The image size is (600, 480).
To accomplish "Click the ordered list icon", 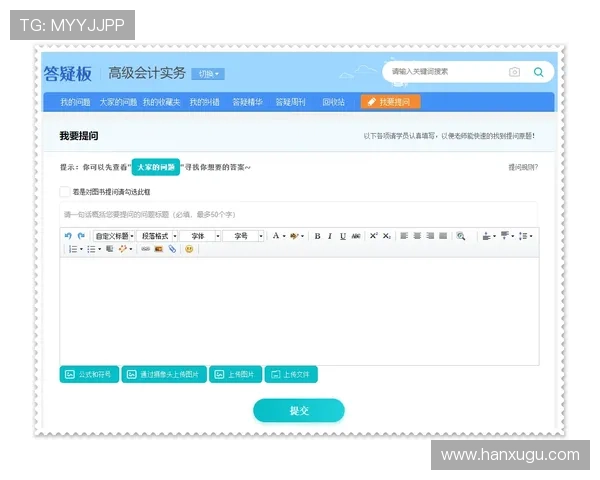I will pyautogui.click(x=73, y=249).
